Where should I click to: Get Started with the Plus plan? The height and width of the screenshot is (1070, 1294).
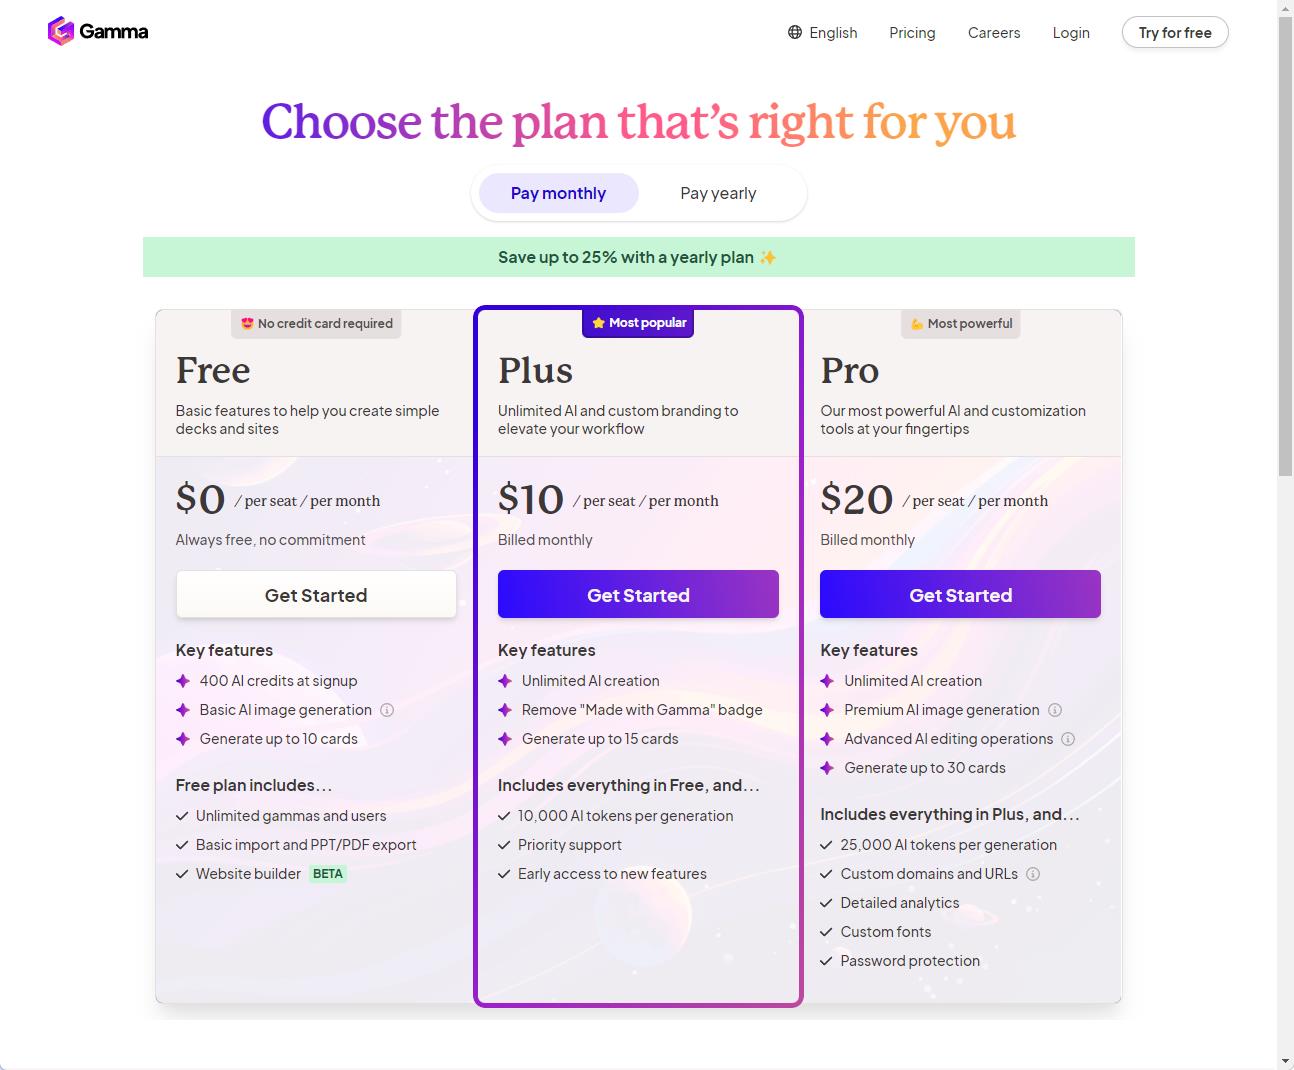pos(638,595)
